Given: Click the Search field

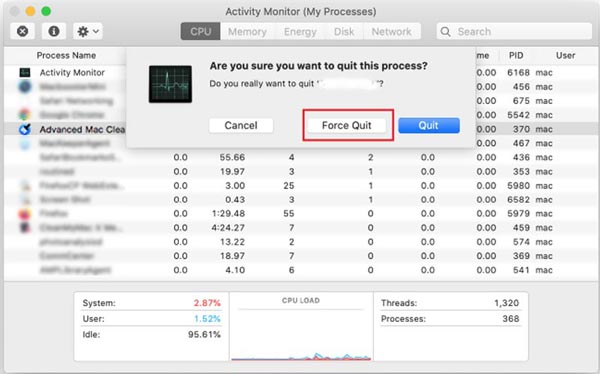Looking at the screenshot, I should click(514, 31).
